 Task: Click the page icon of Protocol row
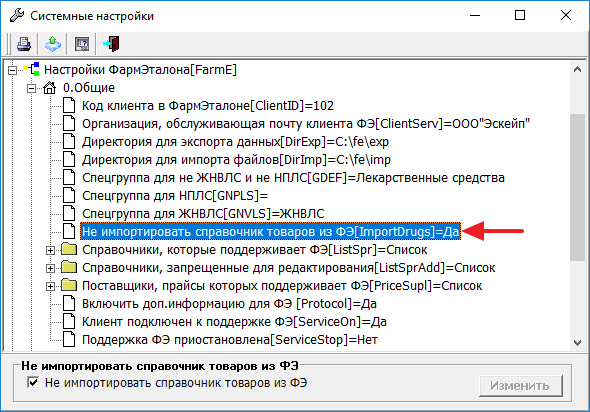coord(69,304)
